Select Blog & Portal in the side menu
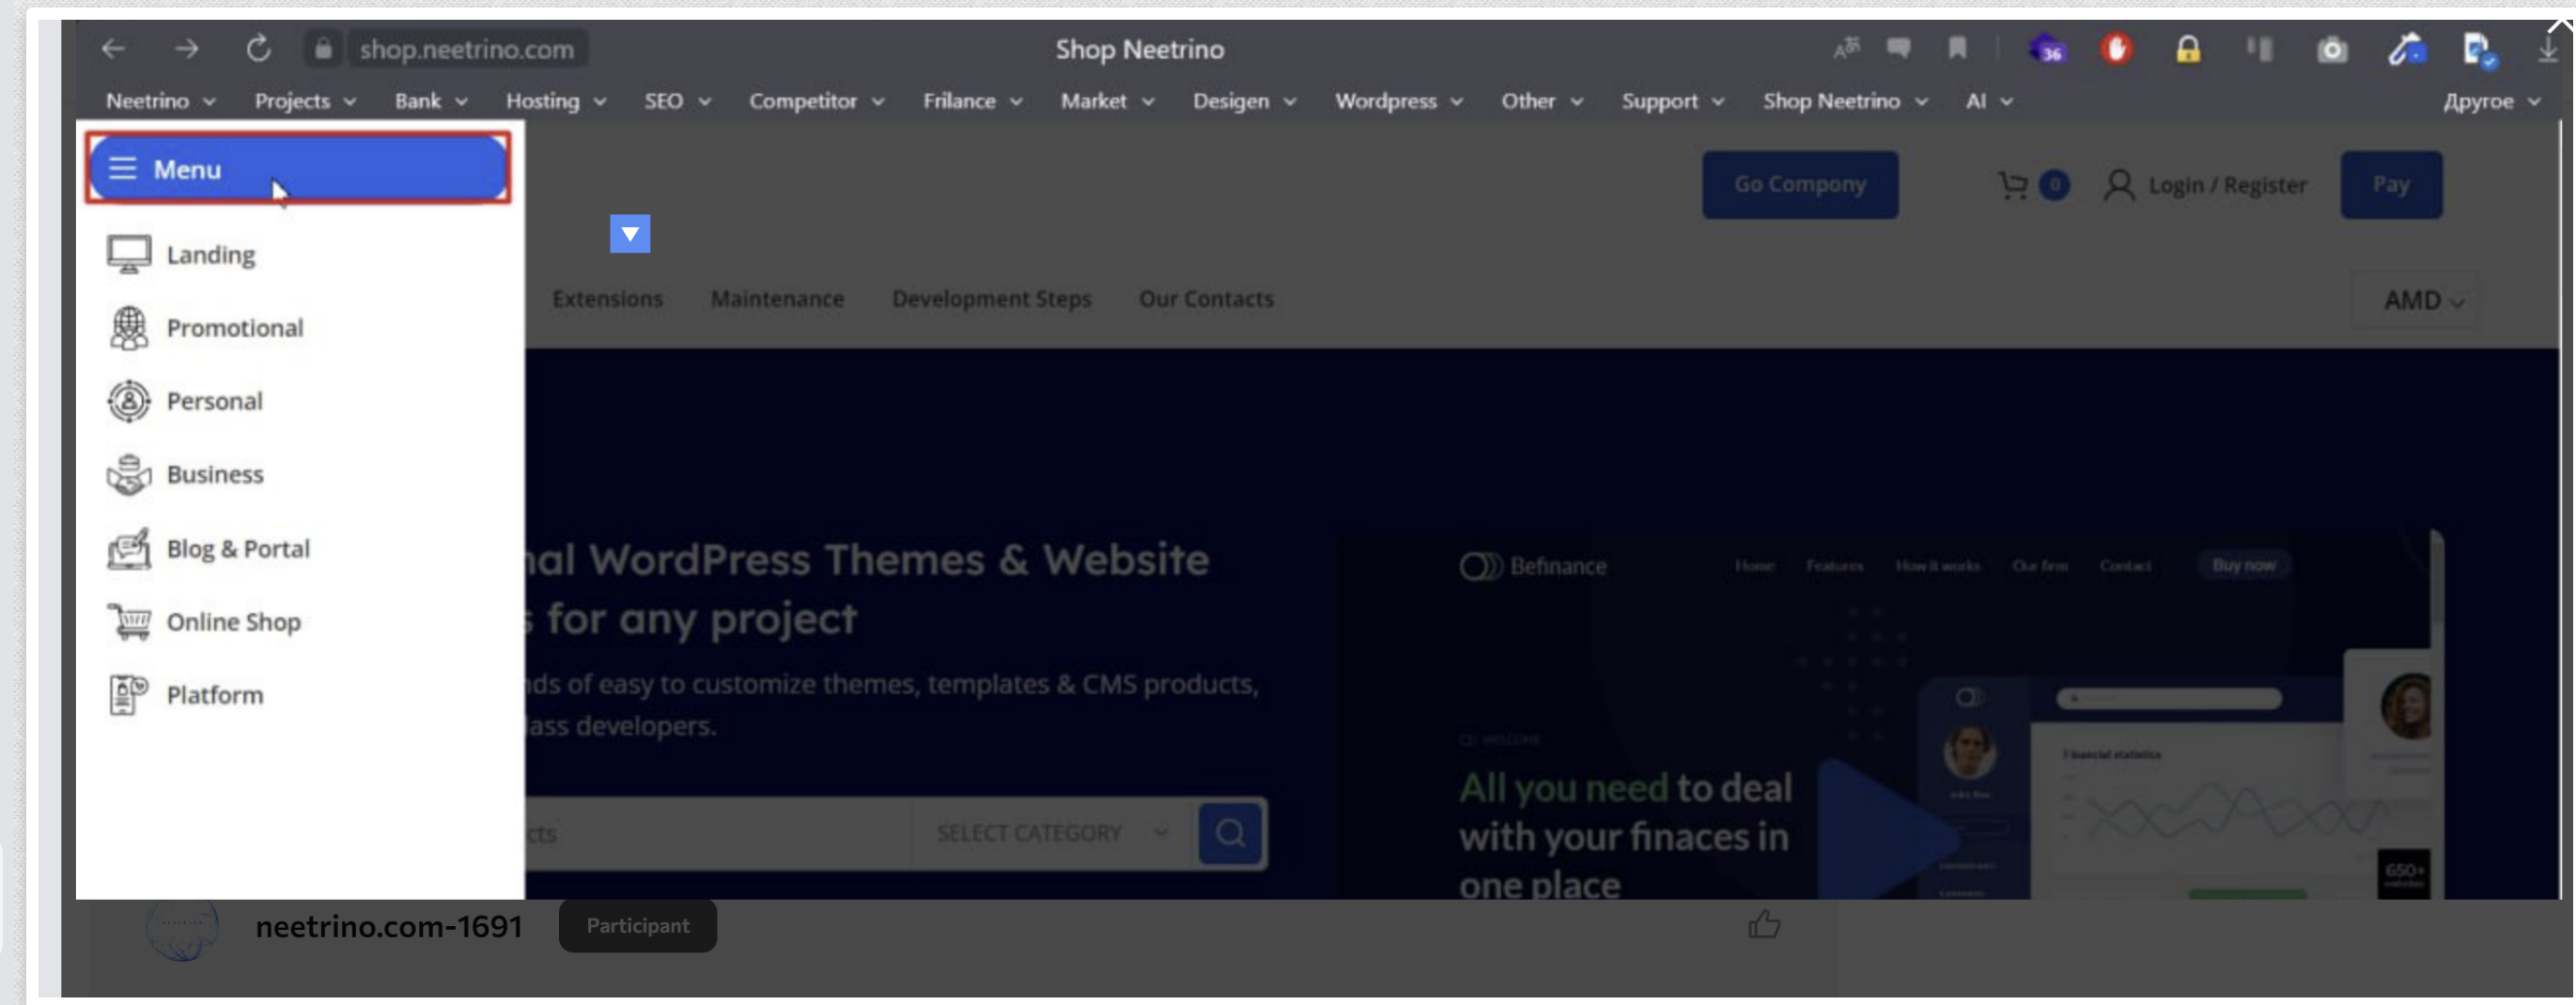 pyautogui.click(x=208, y=548)
